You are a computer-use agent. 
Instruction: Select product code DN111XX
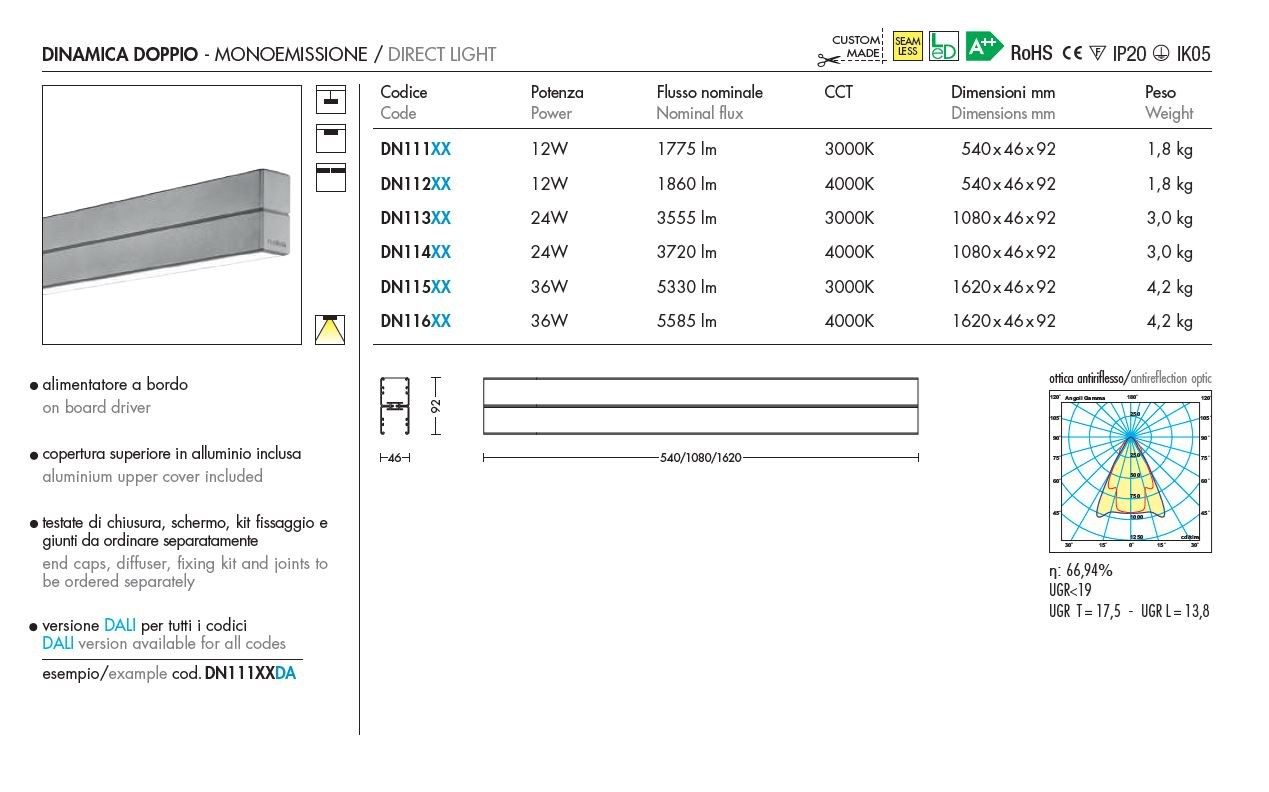pyautogui.click(x=415, y=150)
